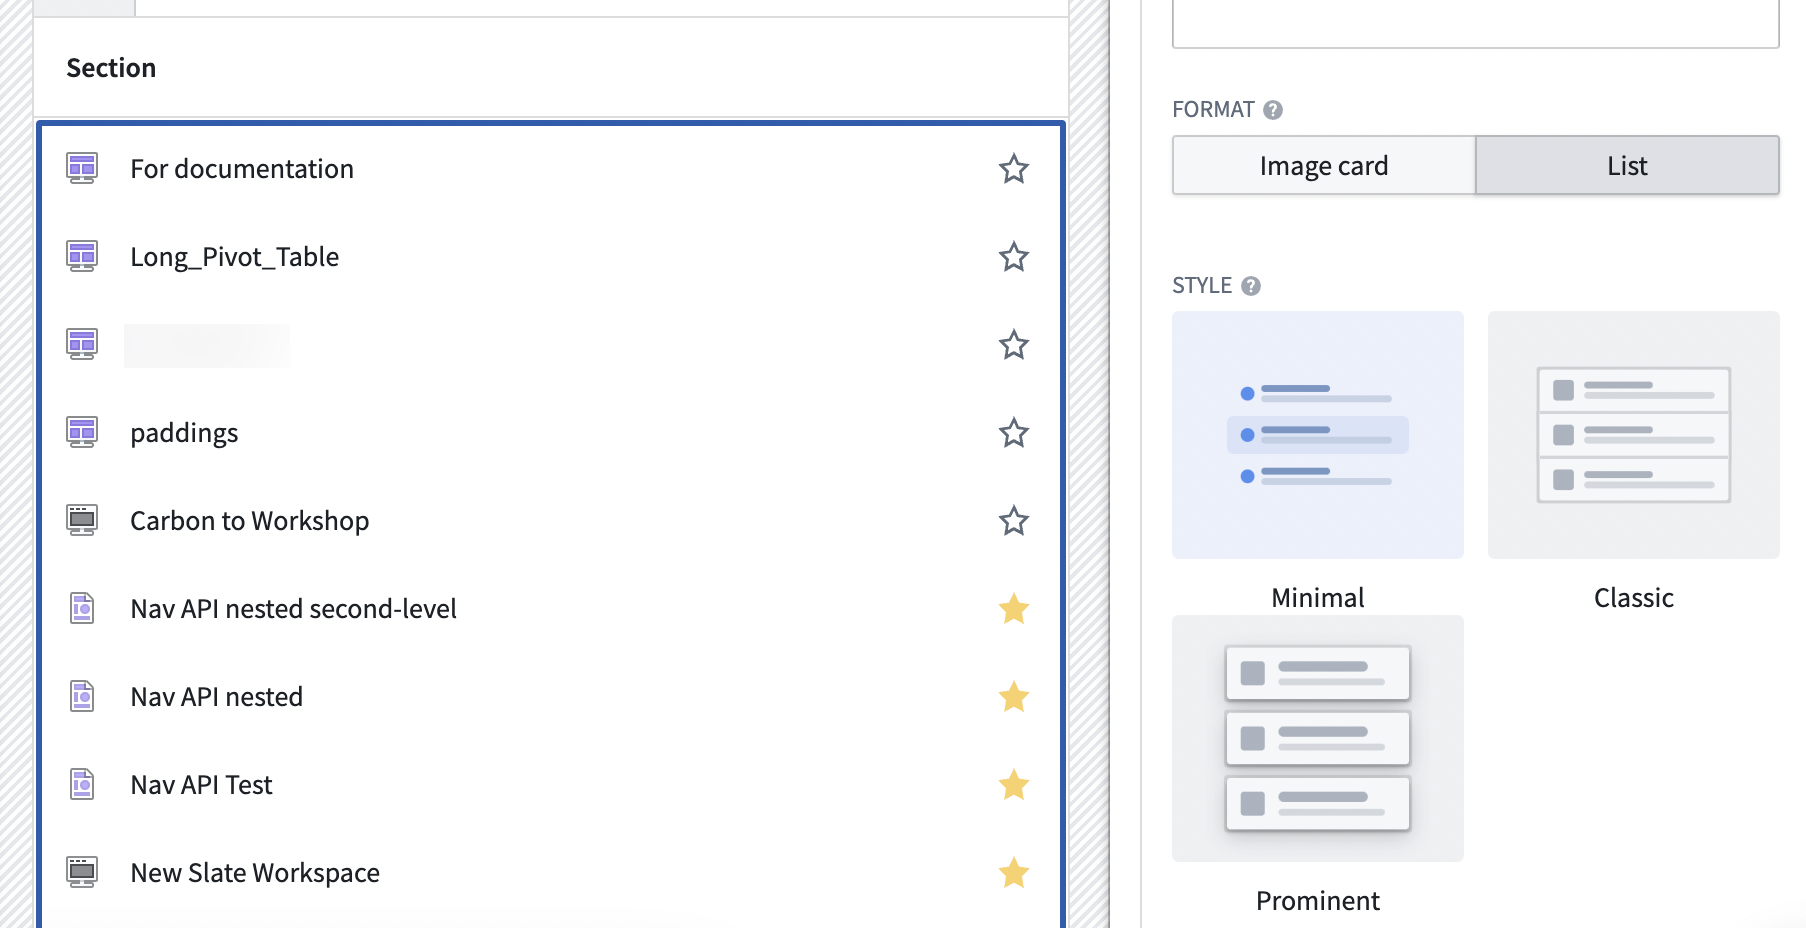Open the paddings entry

point(184,433)
